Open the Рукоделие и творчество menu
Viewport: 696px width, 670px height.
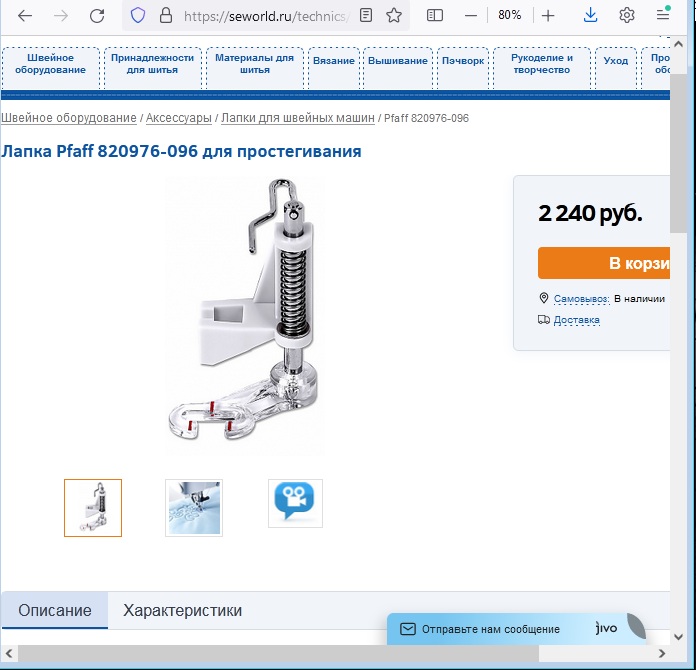[542, 68]
